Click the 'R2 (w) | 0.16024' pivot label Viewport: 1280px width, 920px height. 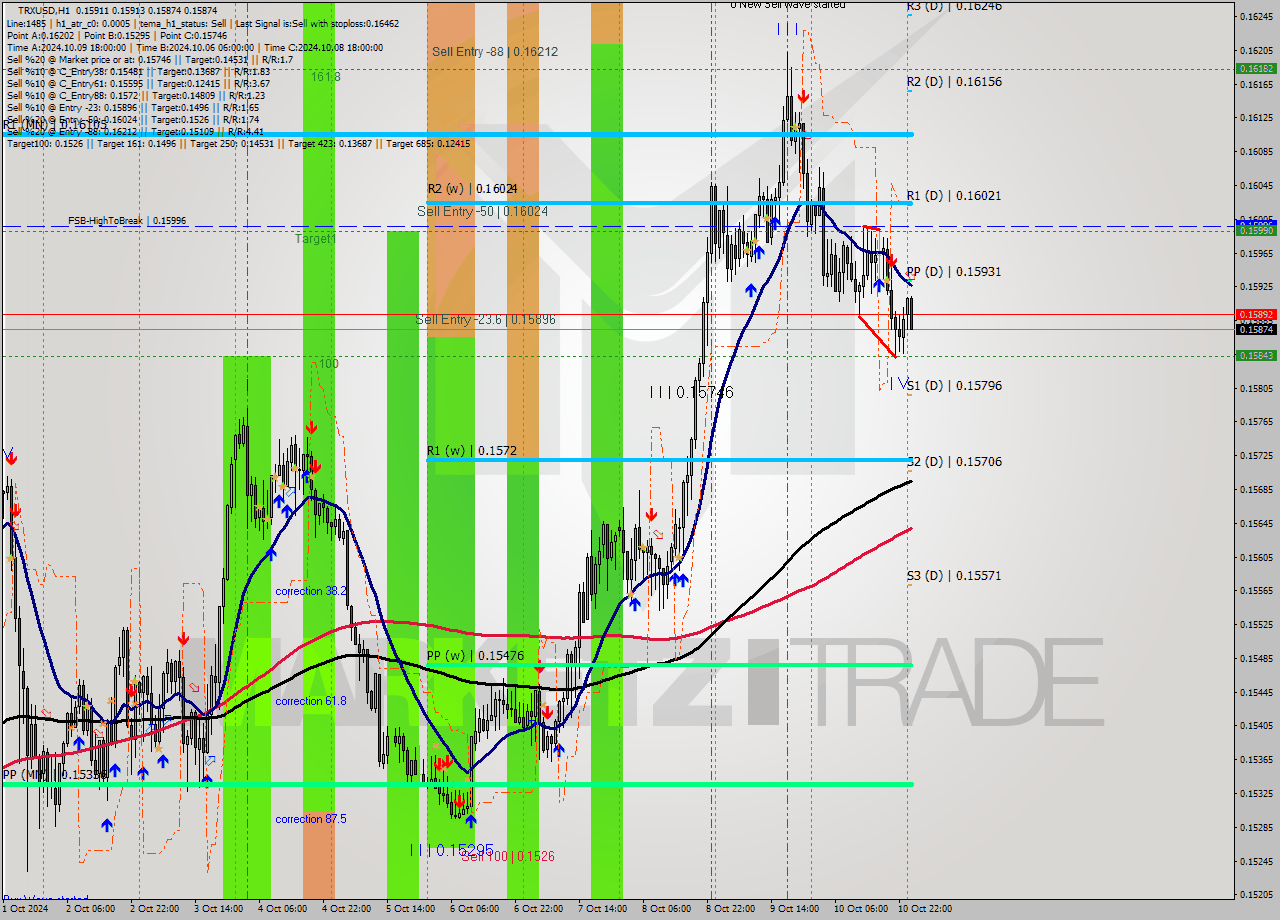pyautogui.click(x=472, y=188)
